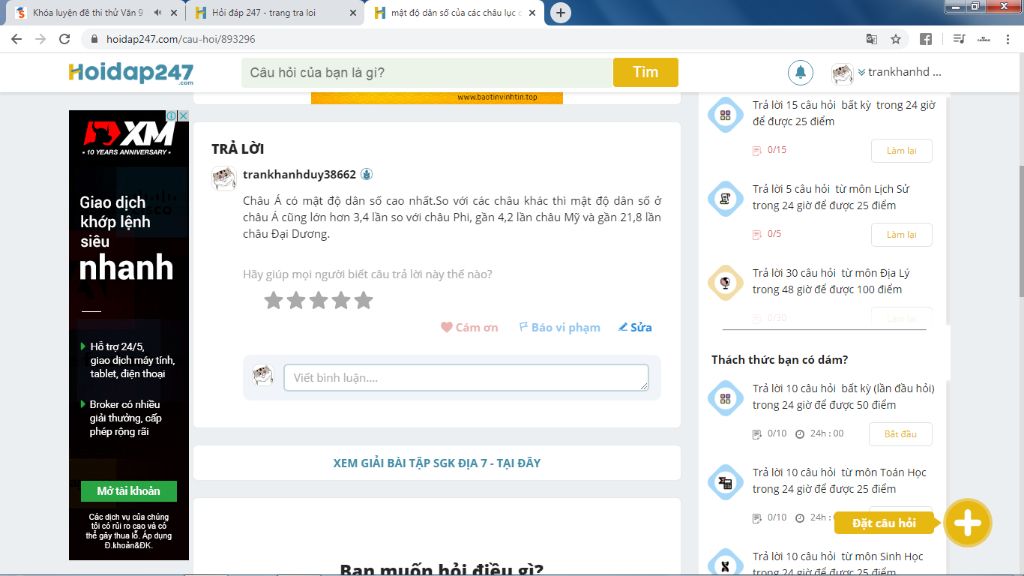Click the Địa Lý task icon
Image resolution: width=1024 pixels, height=576 pixels.
coord(725,283)
